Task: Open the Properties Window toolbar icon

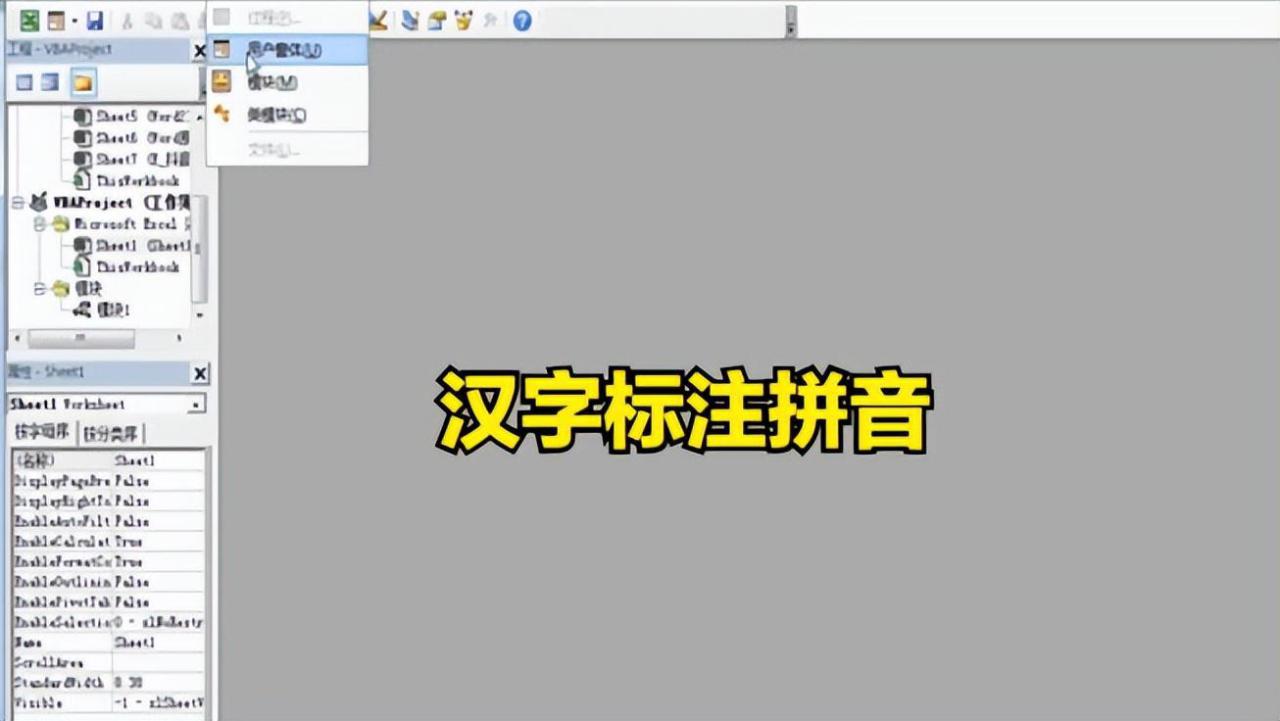Action: click(x=436, y=20)
